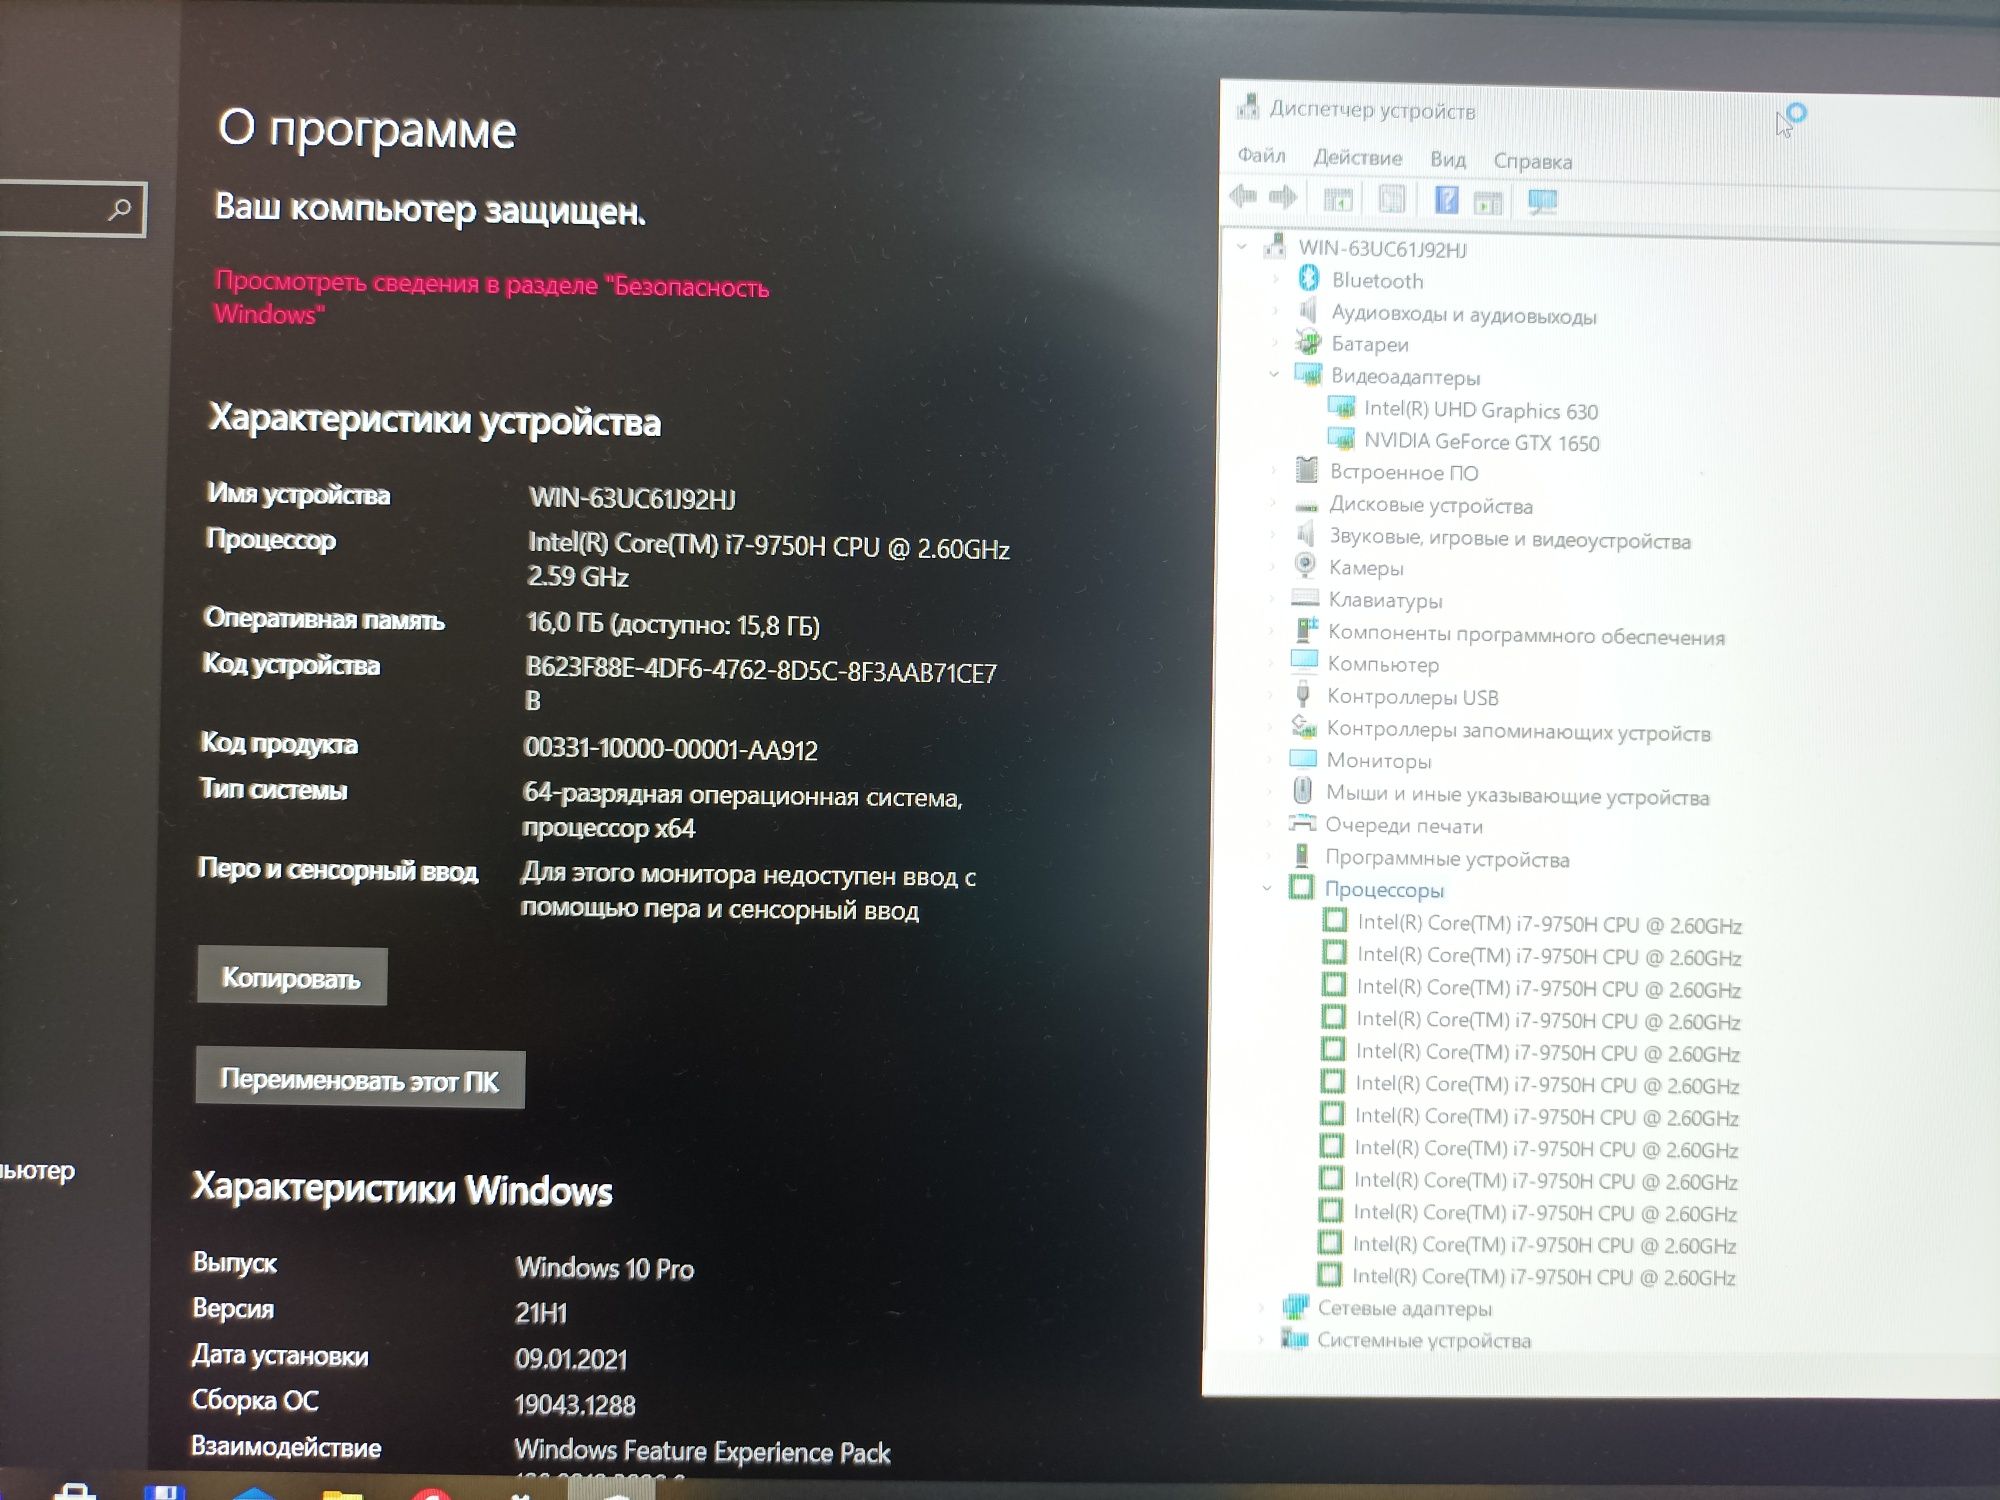Select the NVIDIA GeForce GTX 1650 adapter icon
The image size is (2000, 1500).
(1340, 439)
